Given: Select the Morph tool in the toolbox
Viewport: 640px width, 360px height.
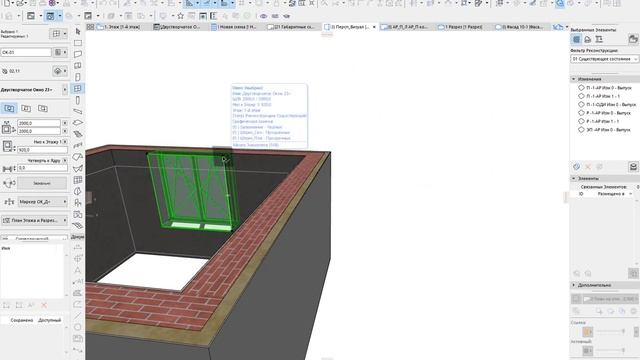Looking at the screenshot, I should coord(78,191).
